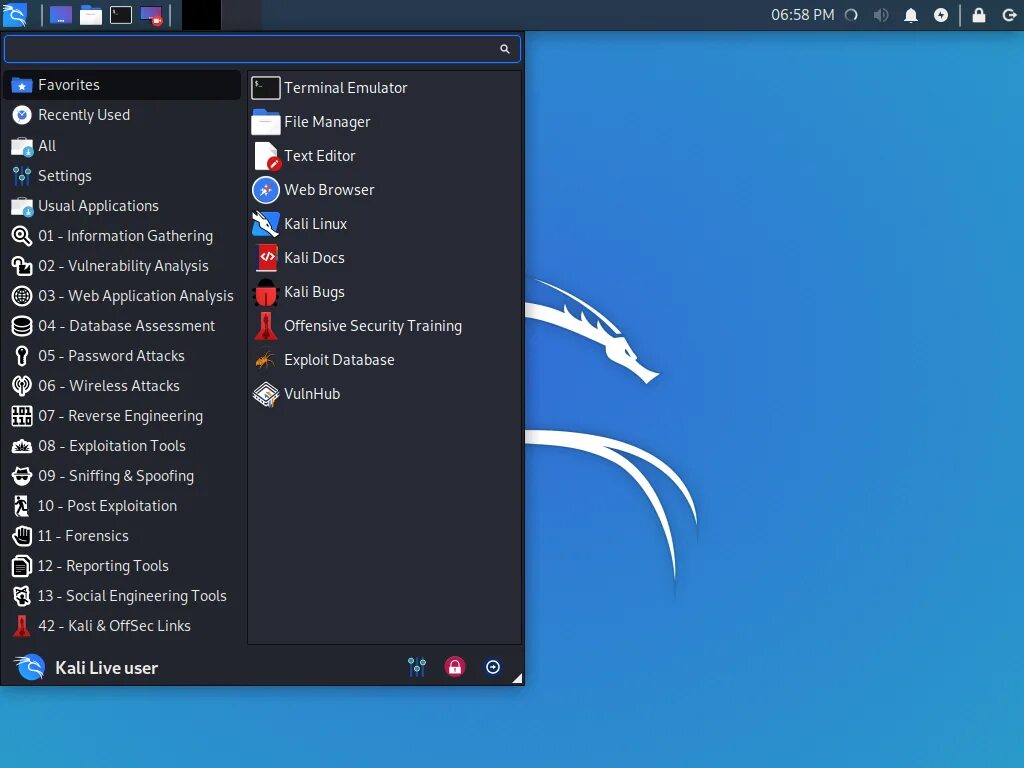Select 13 - Social Engineering Tools category
Image resolution: width=1024 pixels, height=768 pixels.
(122, 596)
